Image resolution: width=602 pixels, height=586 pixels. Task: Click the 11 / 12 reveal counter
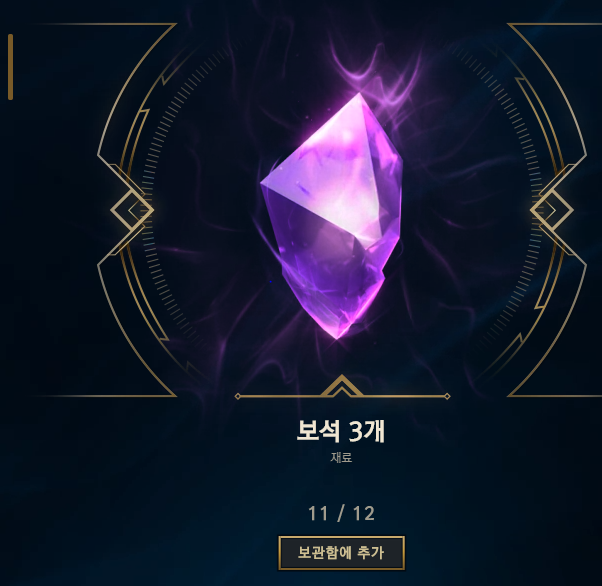341,513
